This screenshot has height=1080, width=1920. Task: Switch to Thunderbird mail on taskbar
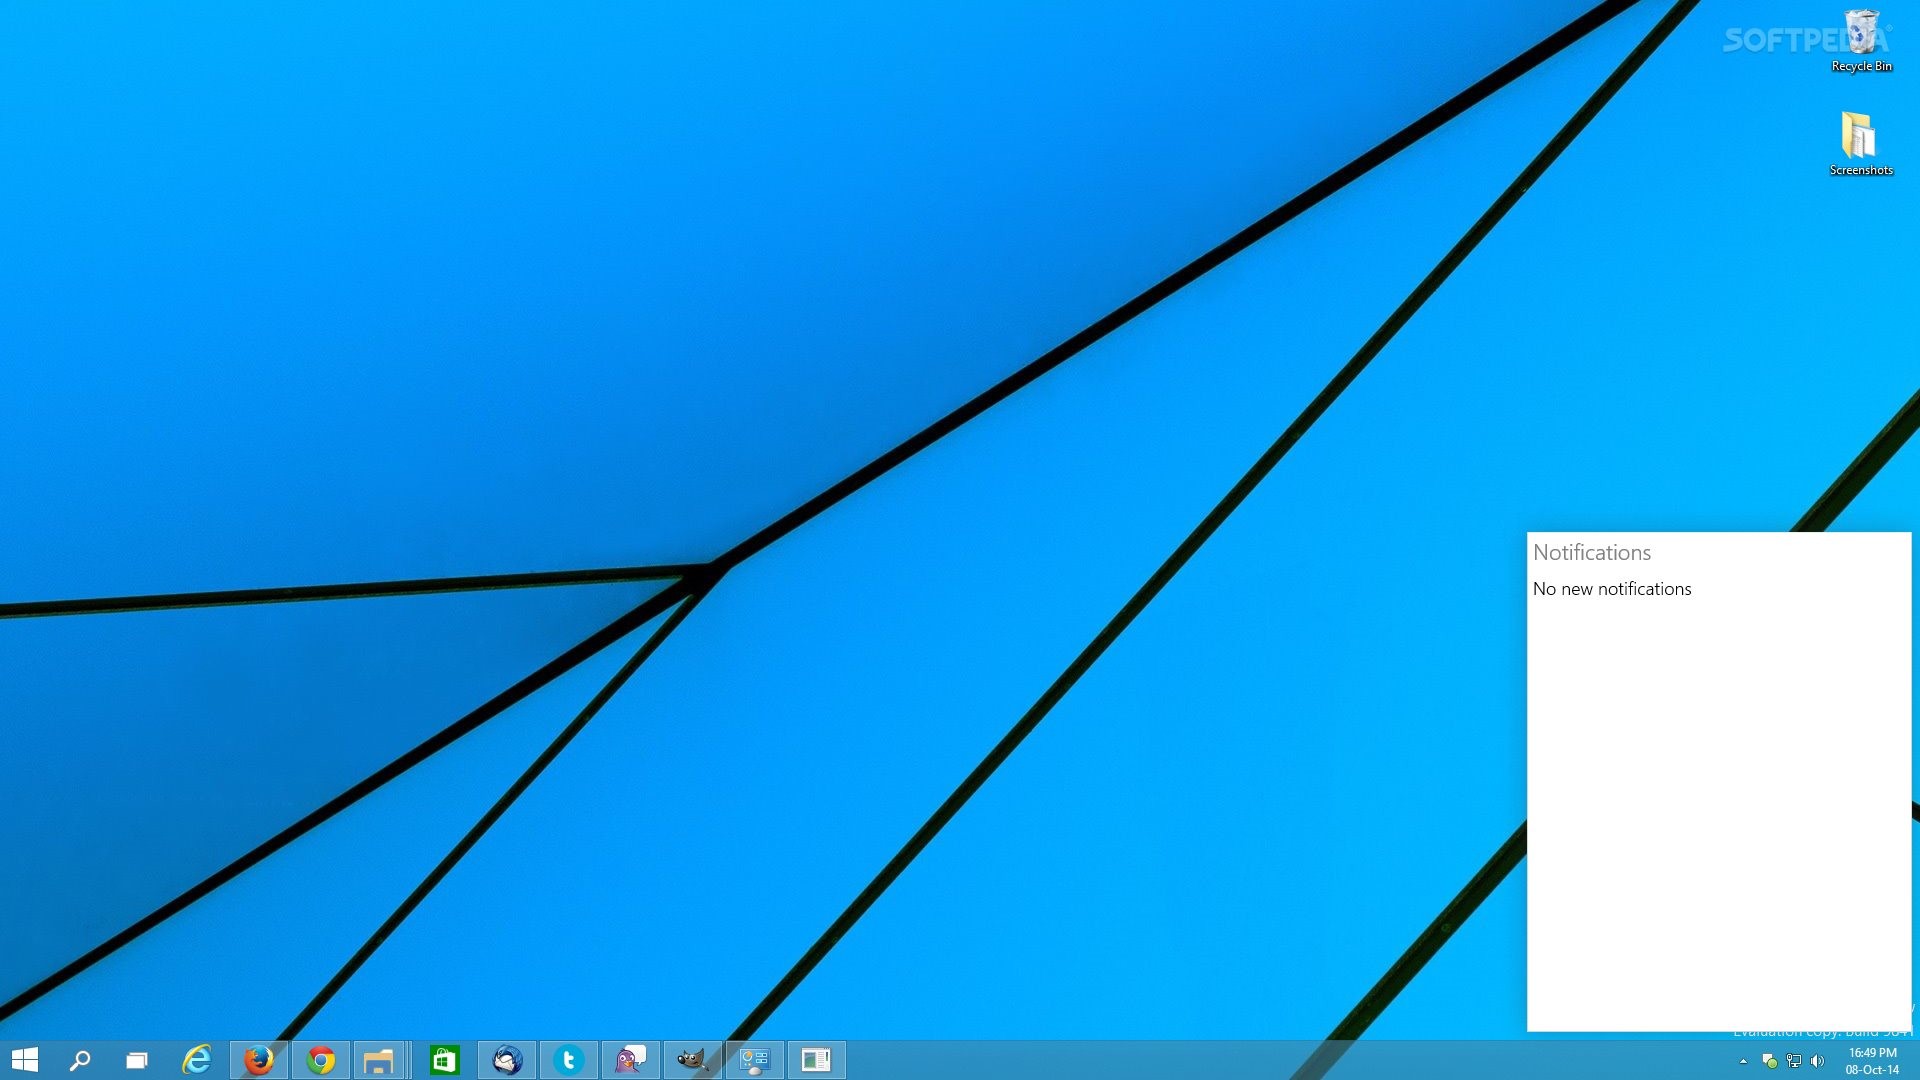coord(507,1060)
